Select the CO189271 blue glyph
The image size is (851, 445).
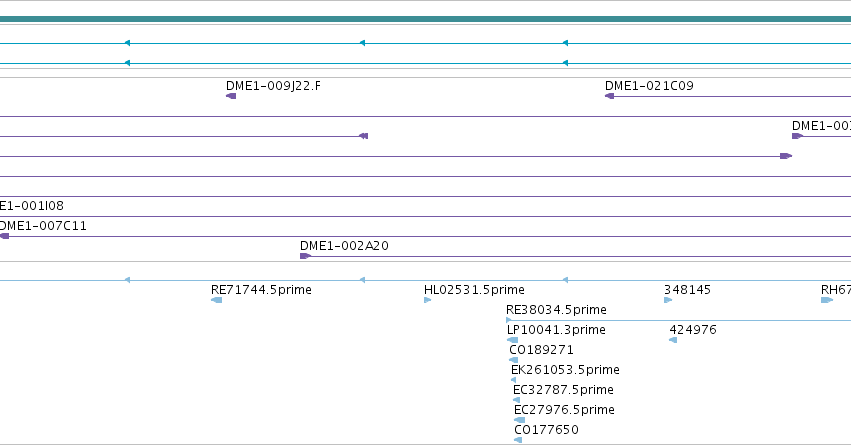[513, 360]
